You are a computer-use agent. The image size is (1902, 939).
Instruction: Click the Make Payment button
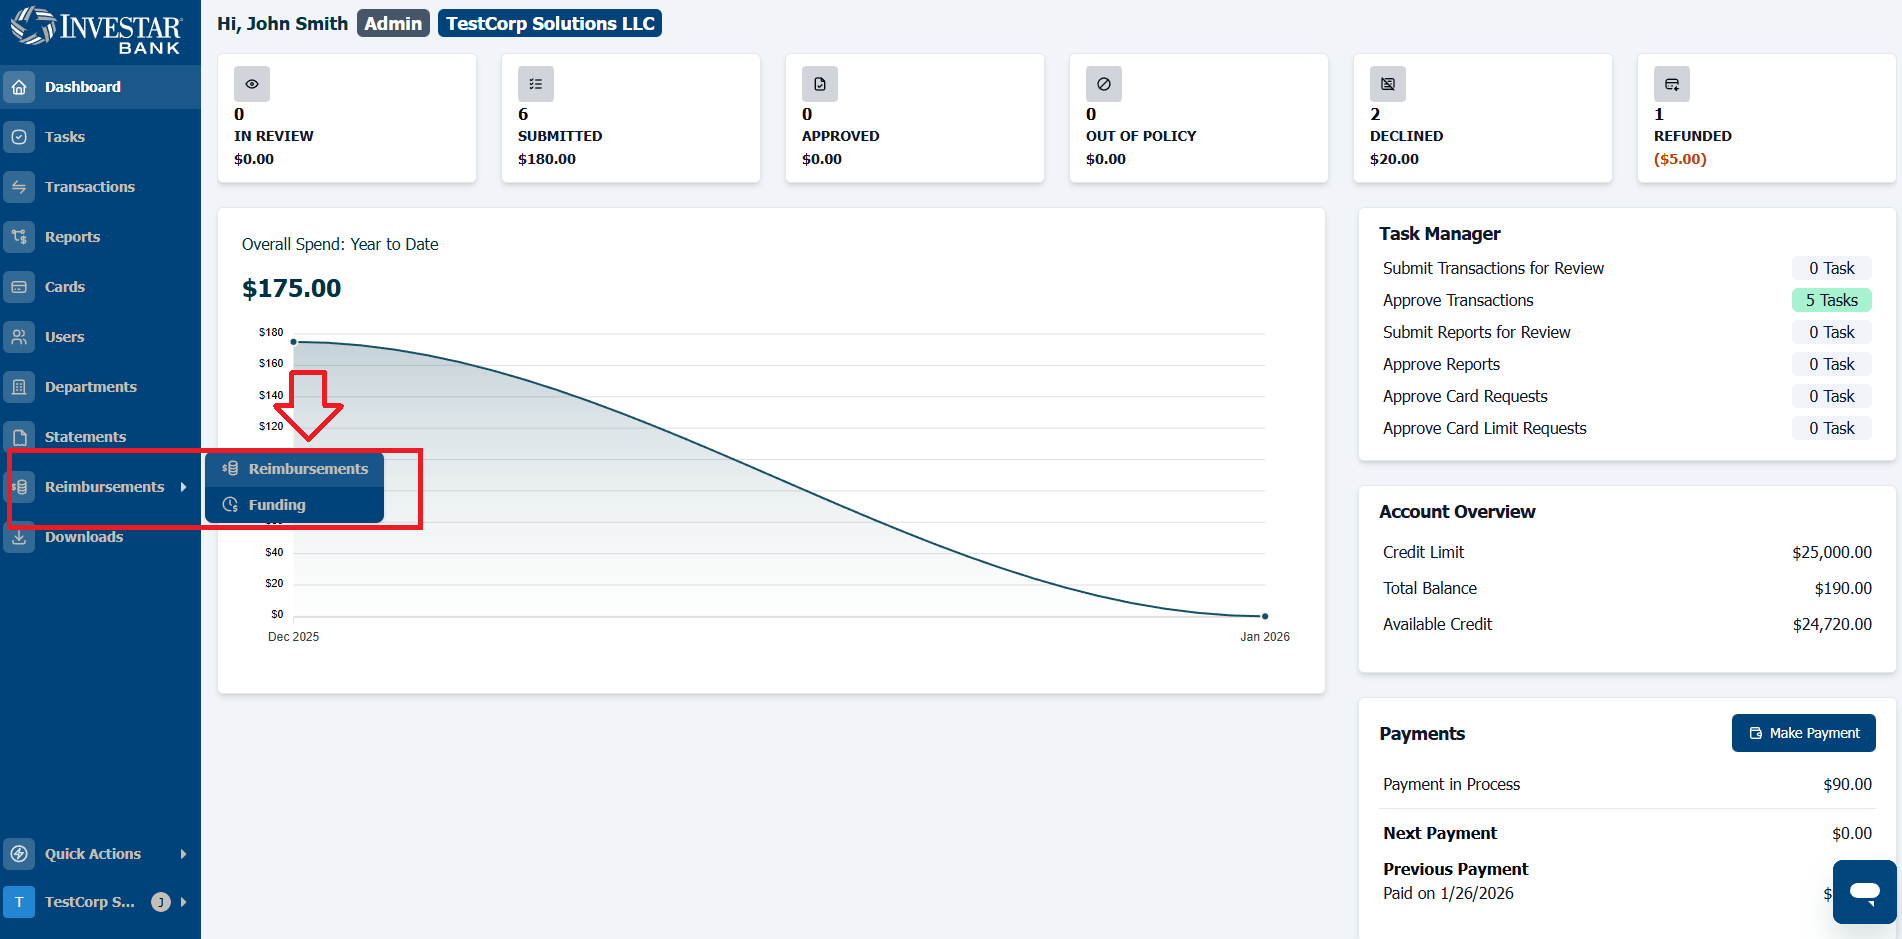pos(1803,733)
